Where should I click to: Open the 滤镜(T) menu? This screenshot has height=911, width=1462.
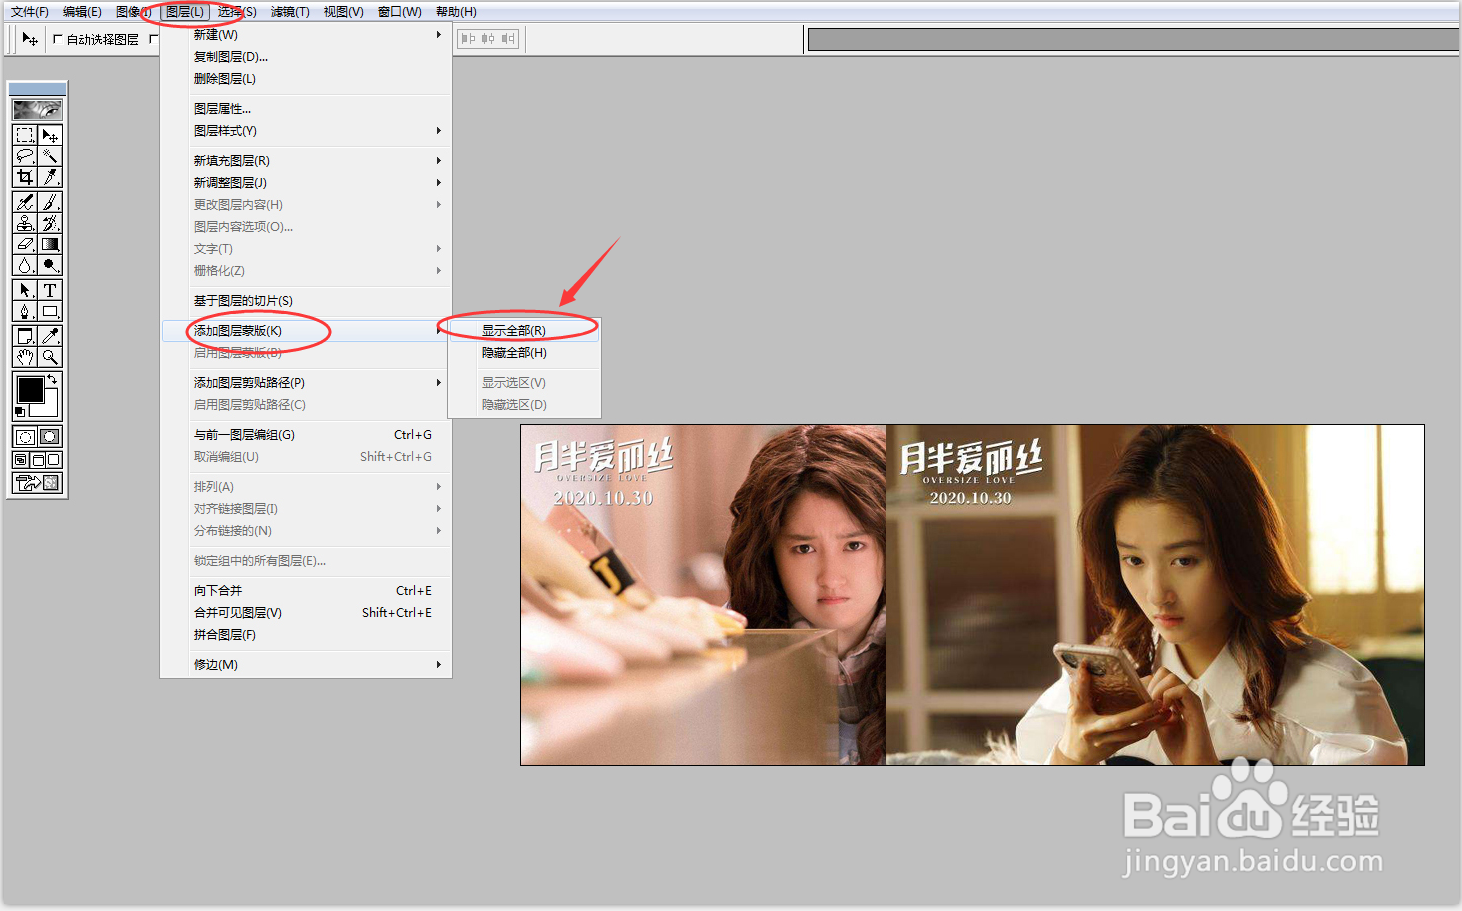point(290,12)
